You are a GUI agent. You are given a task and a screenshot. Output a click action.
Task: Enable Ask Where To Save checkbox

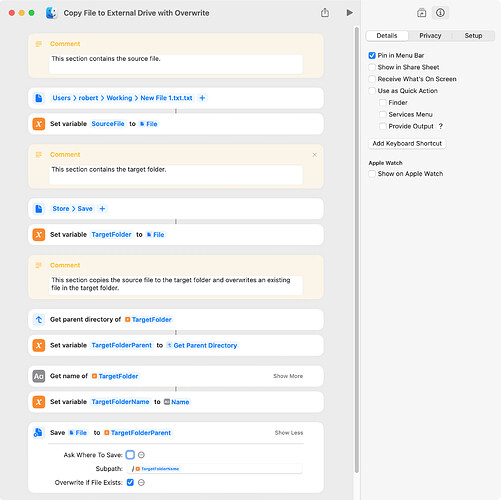click(130, 455)
